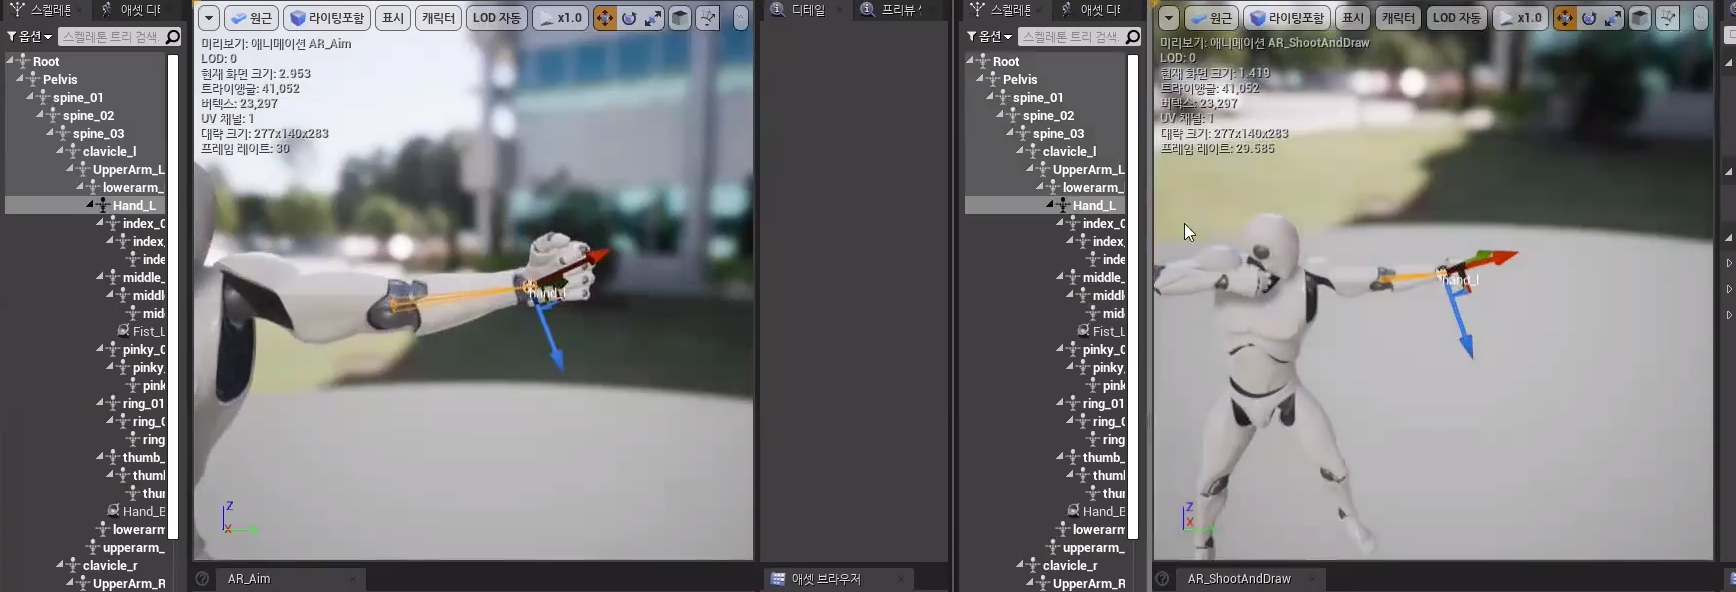Toggle surface snapping cube icon in AR_Aim viewport
Image resolution: width=1736 pixels, height=592 pixels.
[x=679, y=18]
